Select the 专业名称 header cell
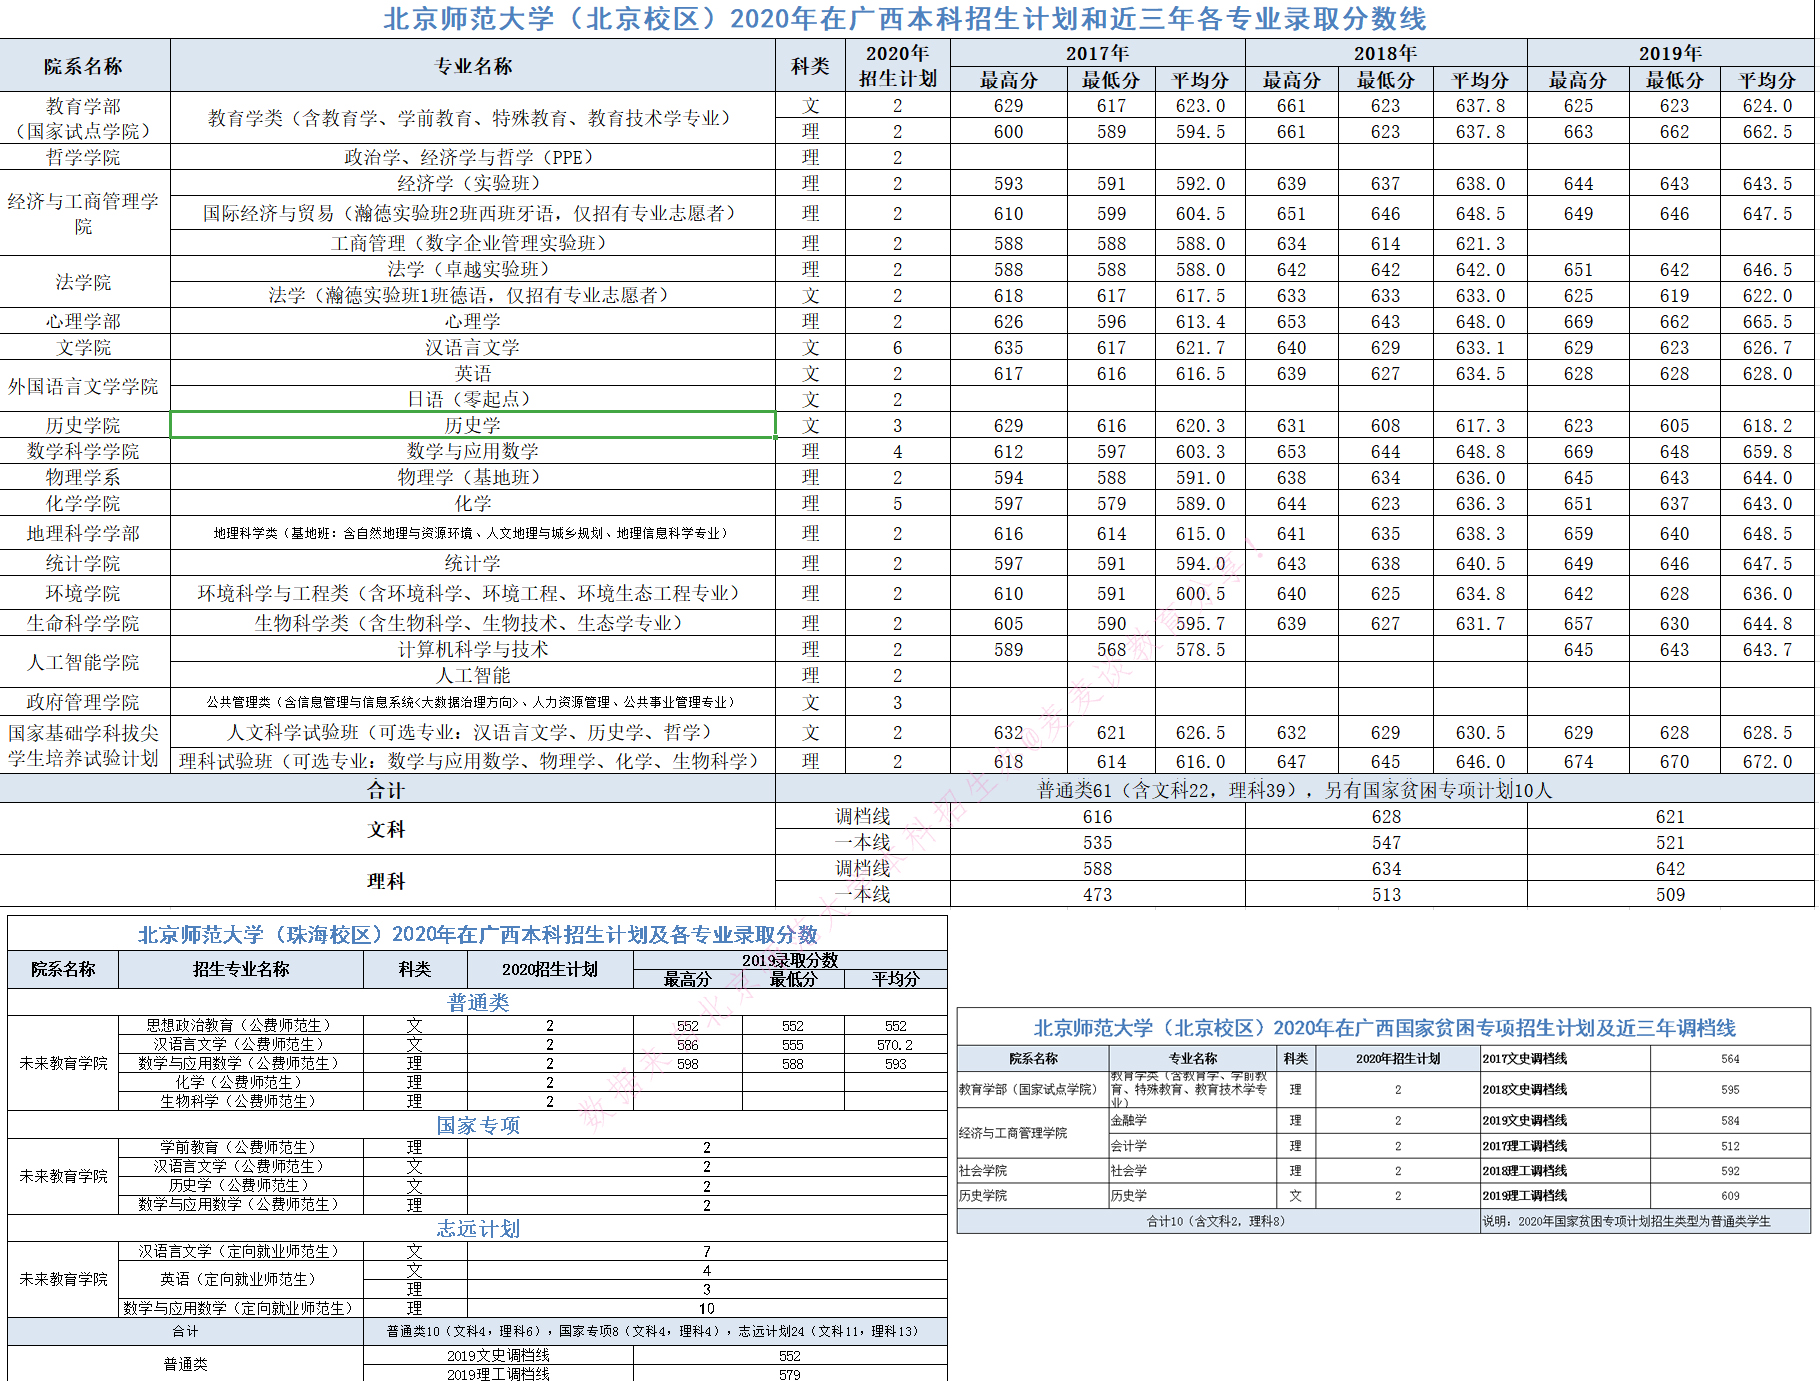Image resolution: width=1820 pixels, height=1381 pixels. point(473,64)
